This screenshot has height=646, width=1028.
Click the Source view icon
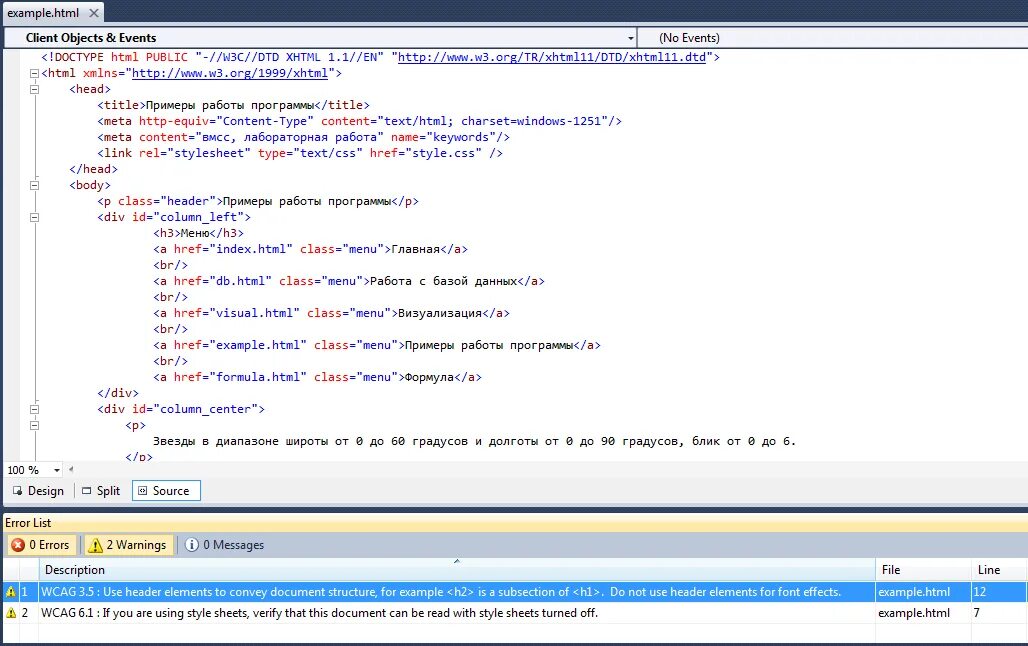(x=142, y=491)
